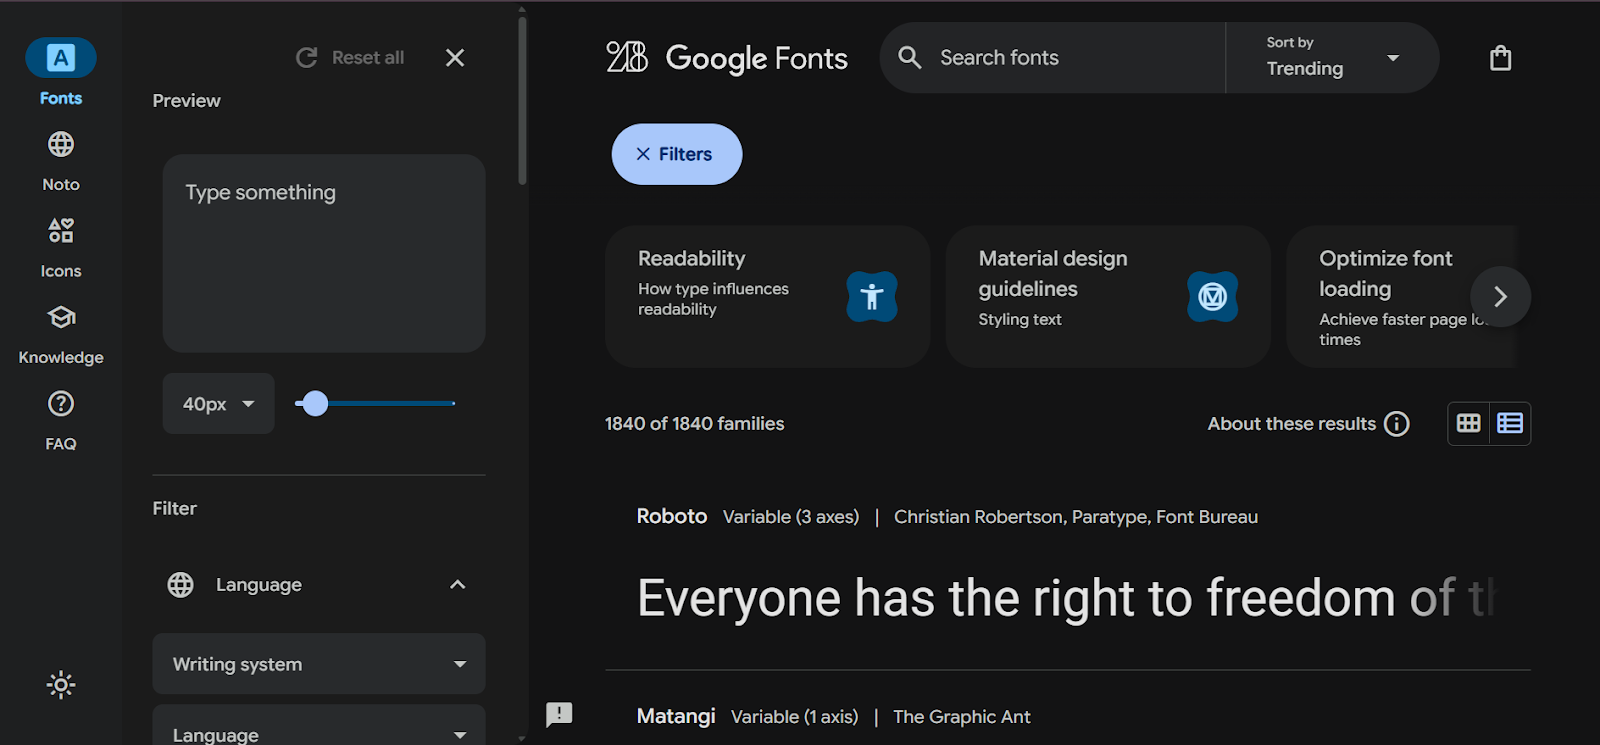Click About these results text

point(1292,424)
